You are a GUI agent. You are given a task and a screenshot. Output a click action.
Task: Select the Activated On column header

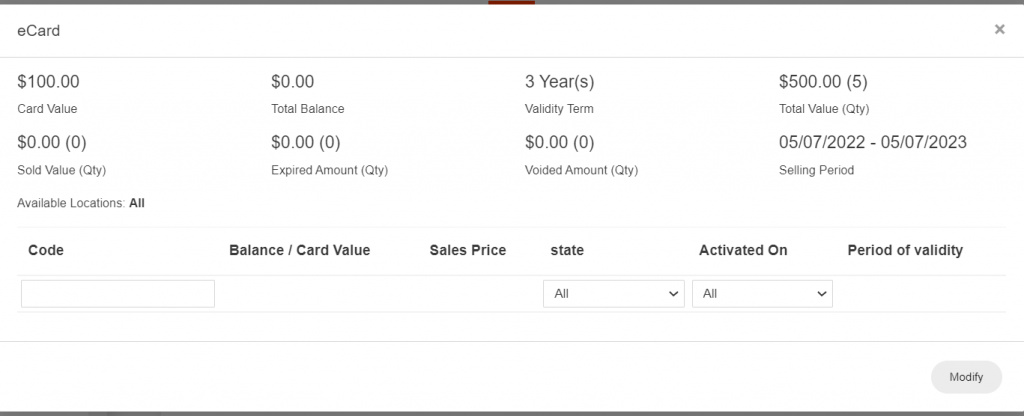[x=743, y=251]
